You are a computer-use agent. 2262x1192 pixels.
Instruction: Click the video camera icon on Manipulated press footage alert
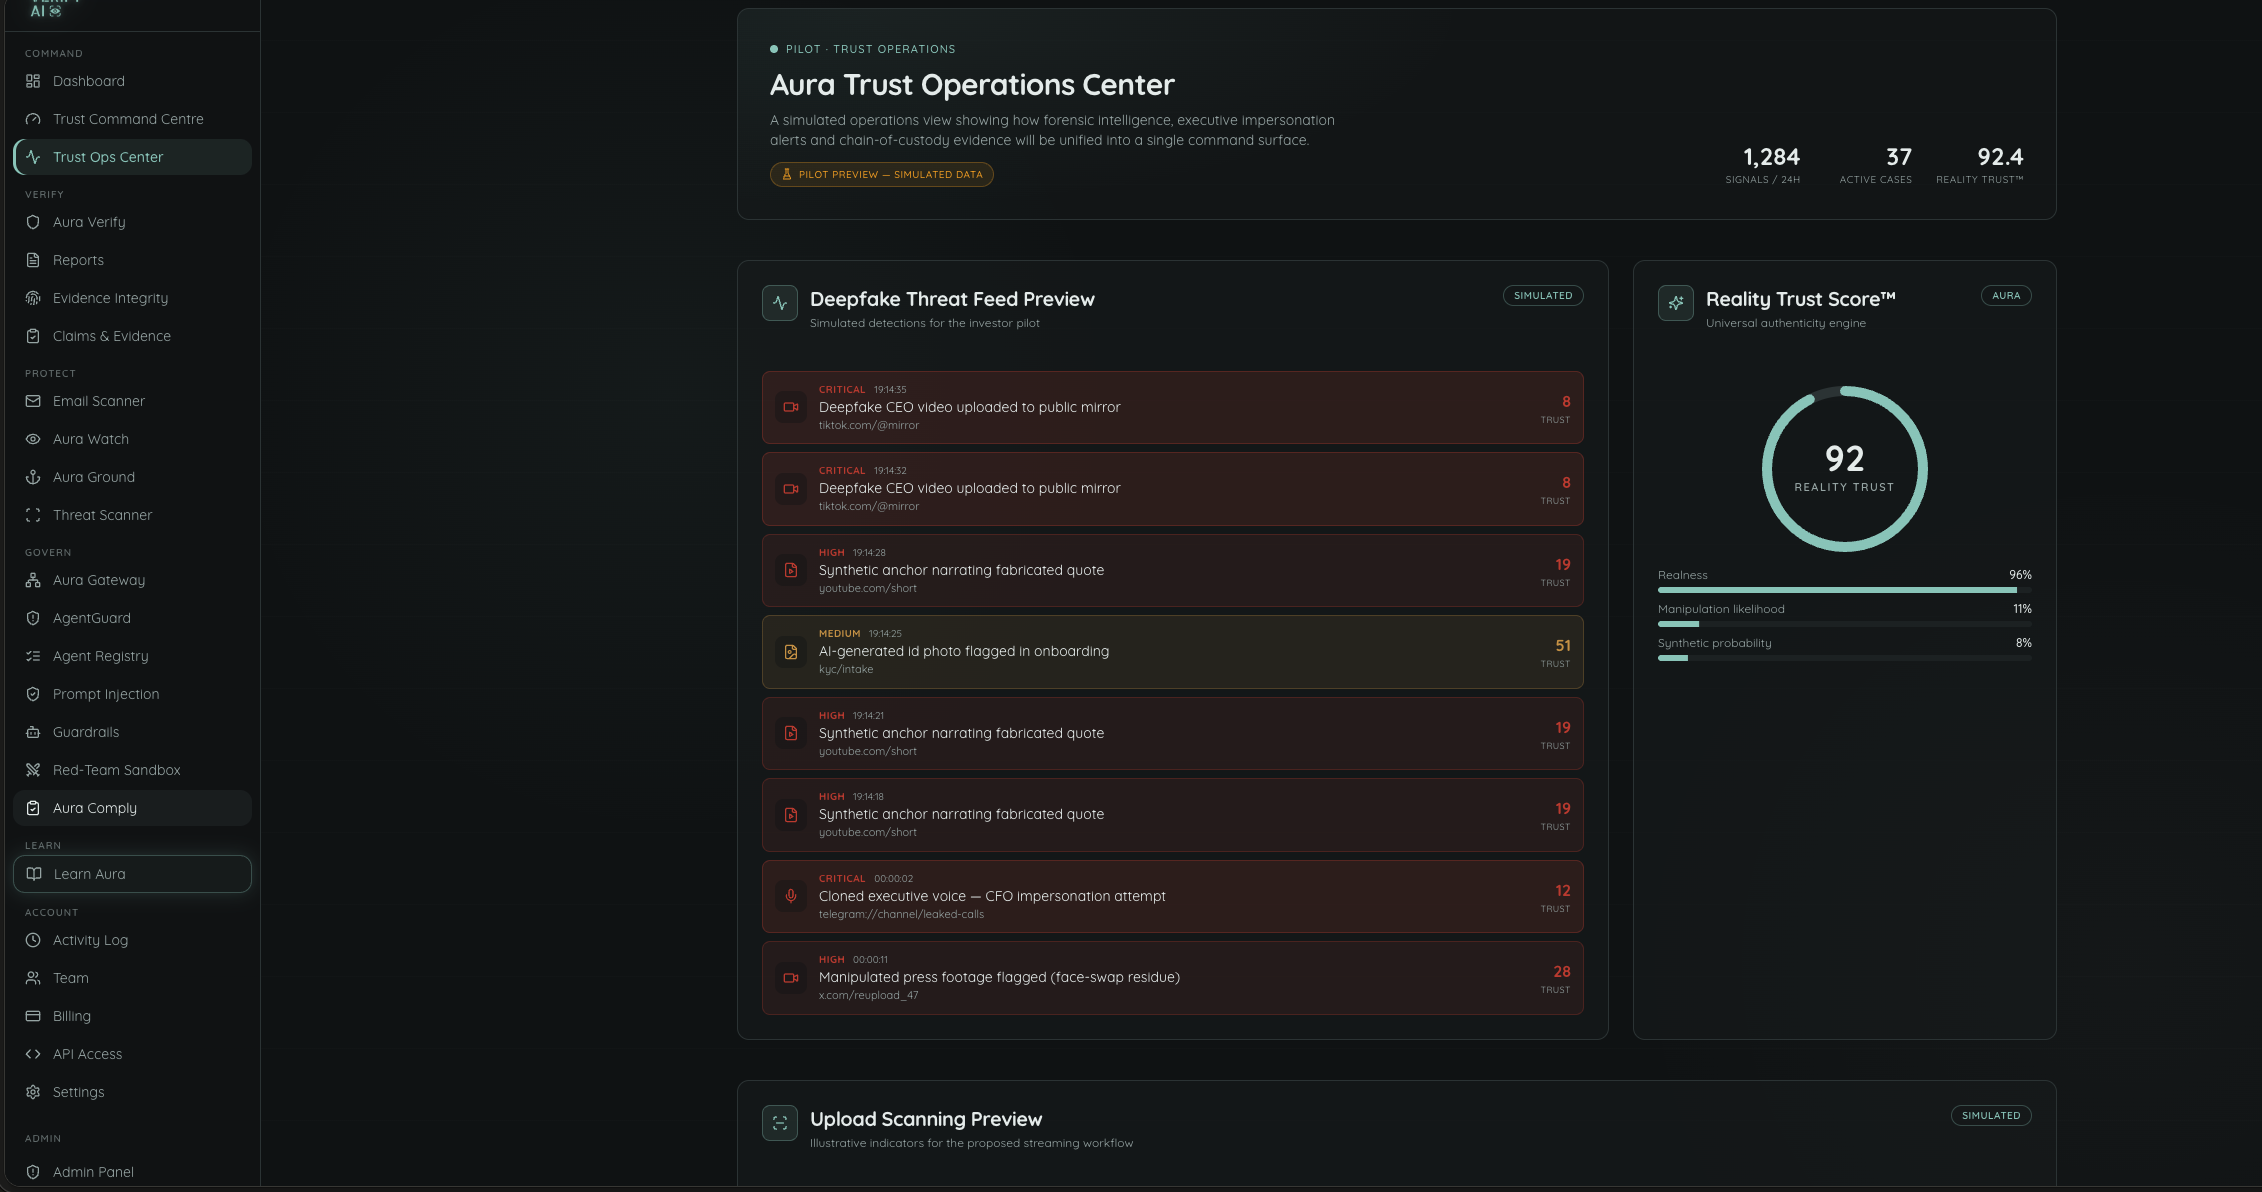tap(791, 978)
